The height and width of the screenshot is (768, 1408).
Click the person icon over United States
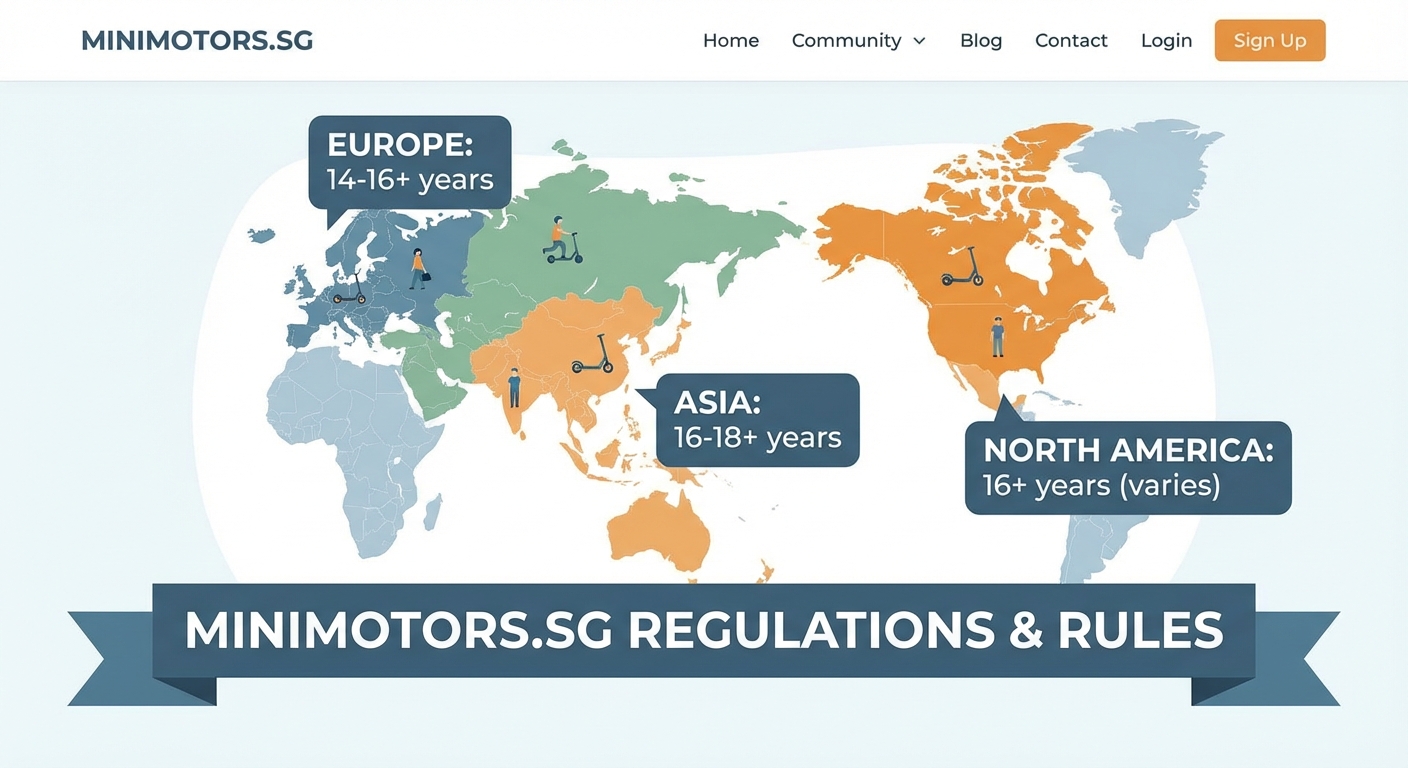click(997, 337)
